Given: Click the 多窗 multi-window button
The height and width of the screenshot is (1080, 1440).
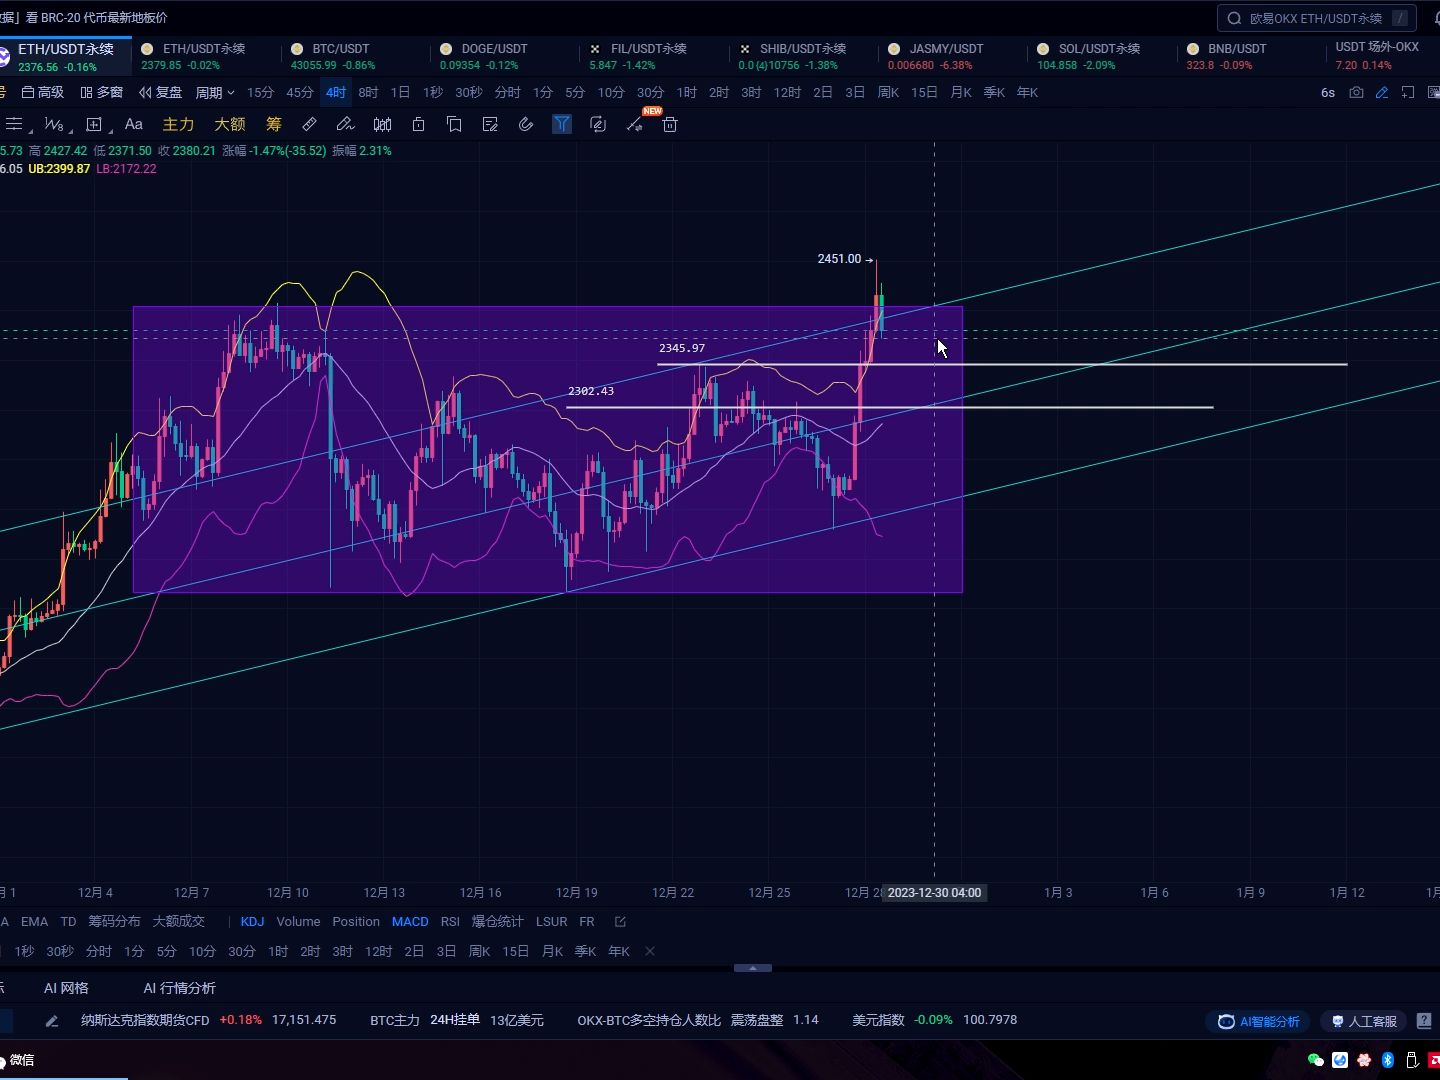Looking at the screenshot, I should (x=102, y=92).
